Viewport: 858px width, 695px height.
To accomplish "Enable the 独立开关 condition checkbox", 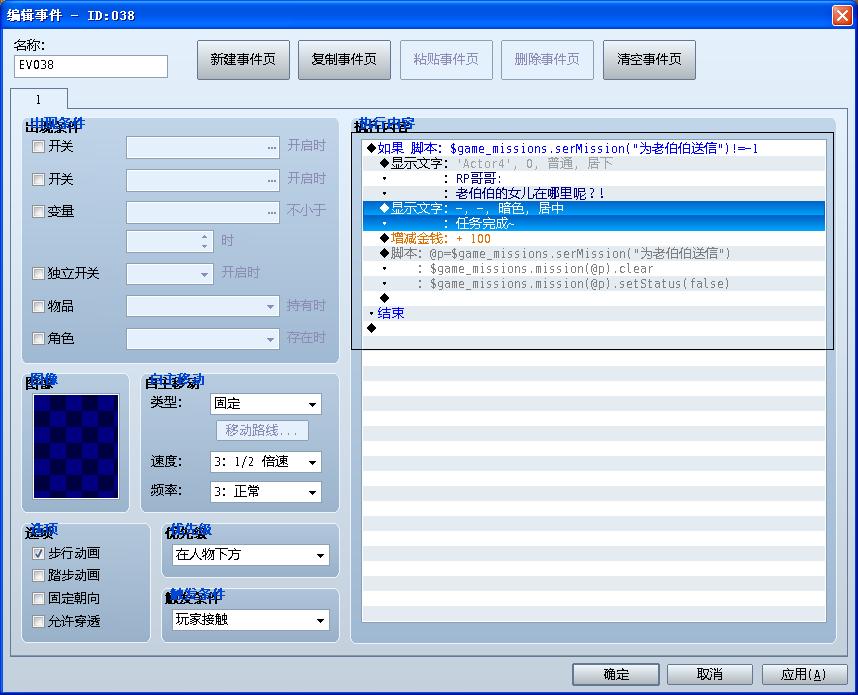I will tap(38, 274).
